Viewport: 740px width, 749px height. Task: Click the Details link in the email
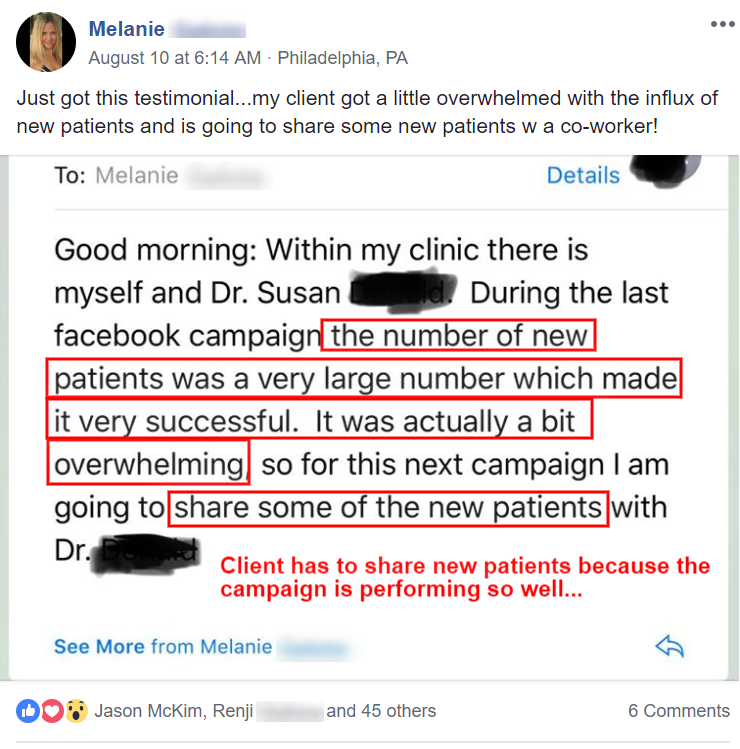tap(583, 175)
